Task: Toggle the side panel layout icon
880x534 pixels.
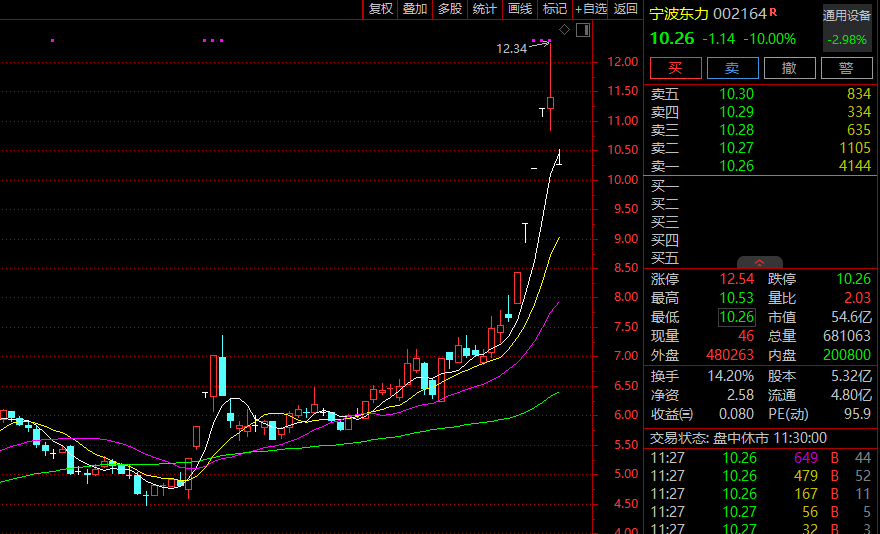Action: coord(583,30)
